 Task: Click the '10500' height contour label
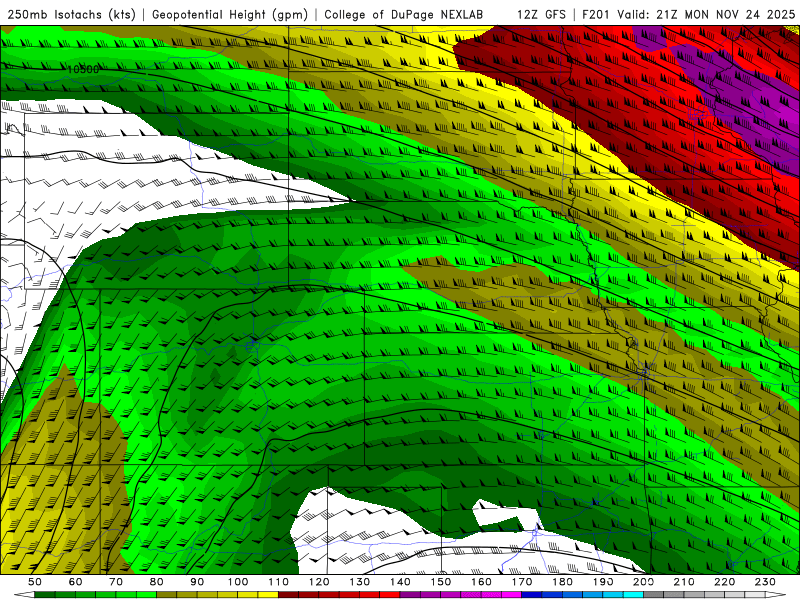pyautogui.click(x=83, y=69)
